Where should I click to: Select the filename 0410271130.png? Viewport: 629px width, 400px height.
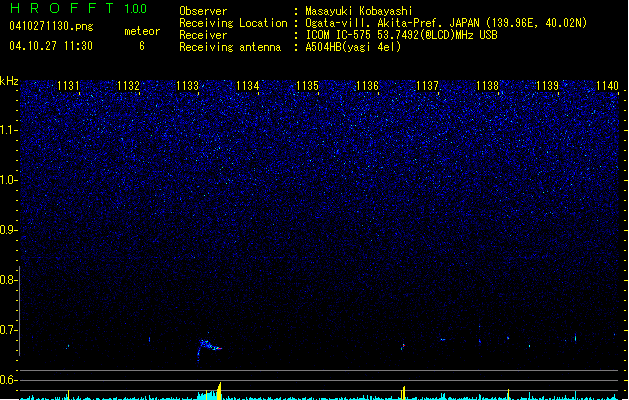click(x=51, y=26)
